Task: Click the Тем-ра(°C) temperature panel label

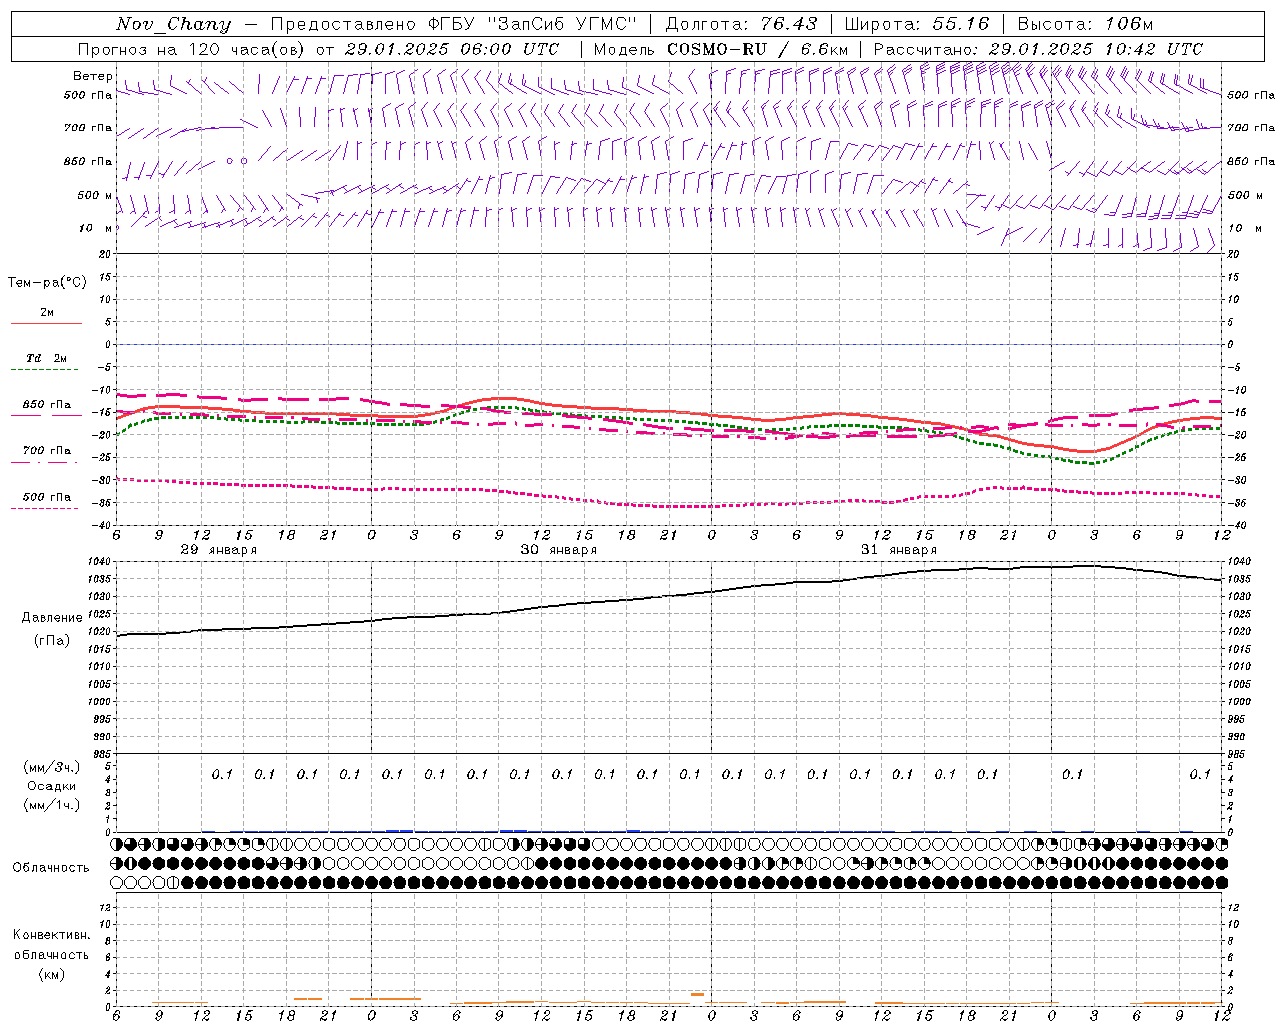Action: coord(47,283)
